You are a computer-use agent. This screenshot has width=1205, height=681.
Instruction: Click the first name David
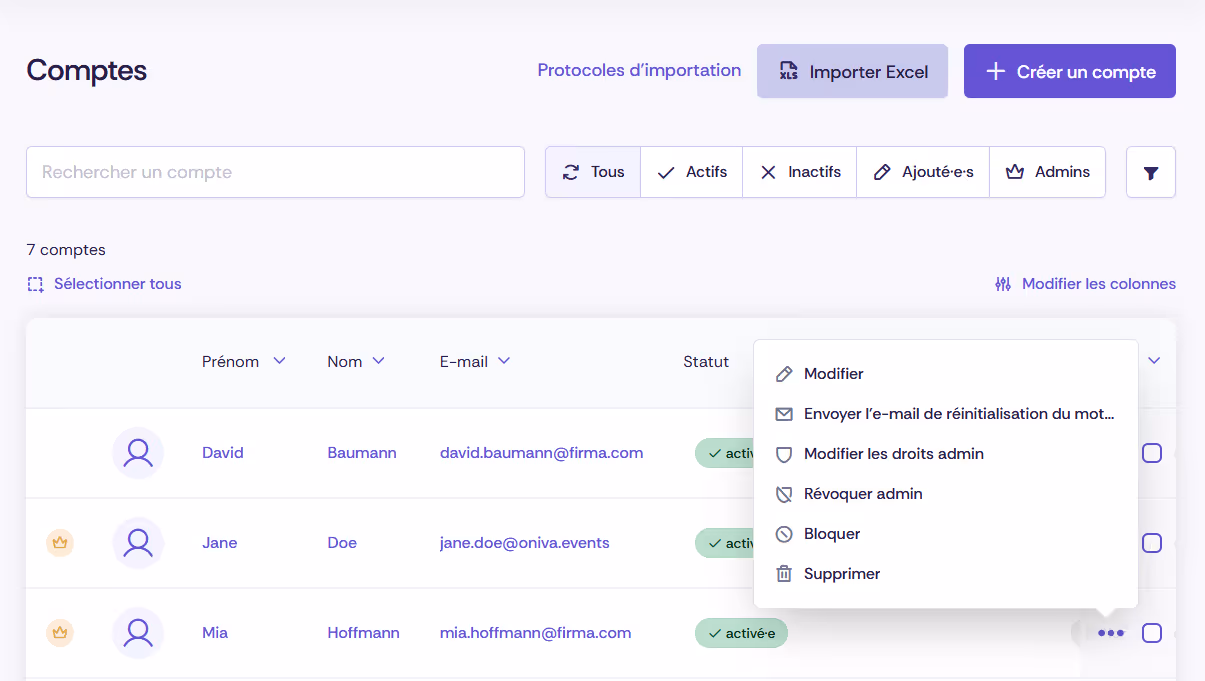tap(222, 453)
